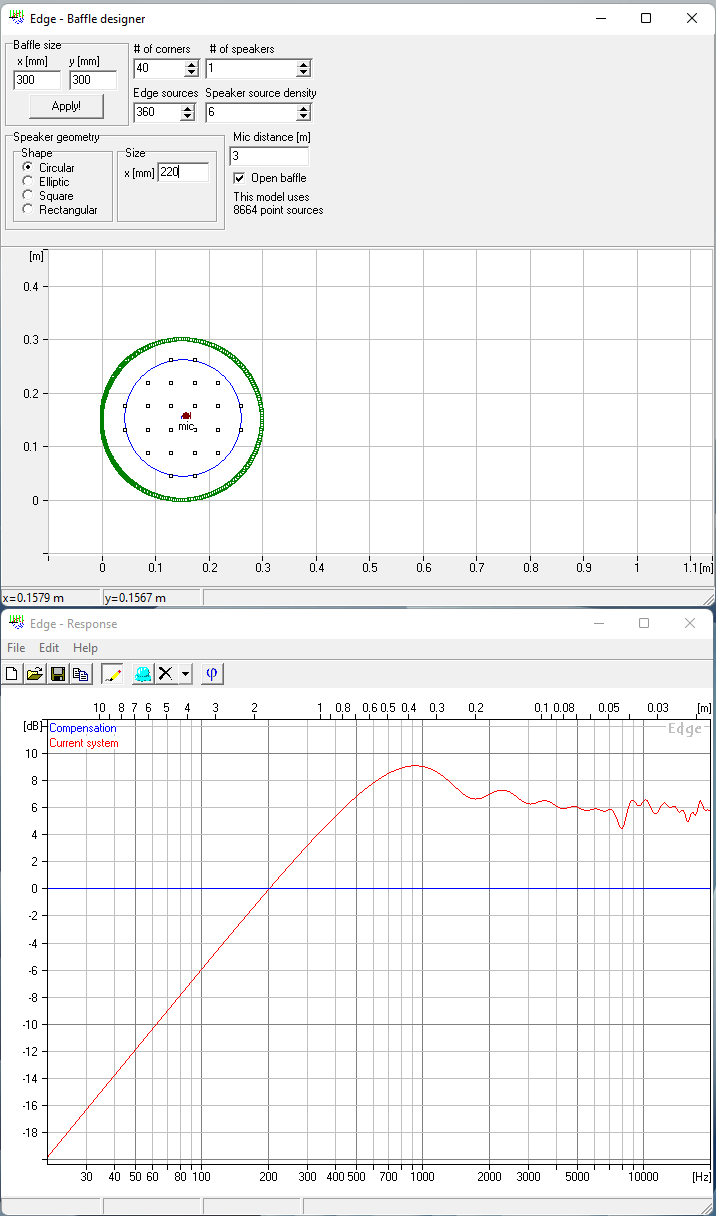Increase the number of corners stepper

pos(191,64)
